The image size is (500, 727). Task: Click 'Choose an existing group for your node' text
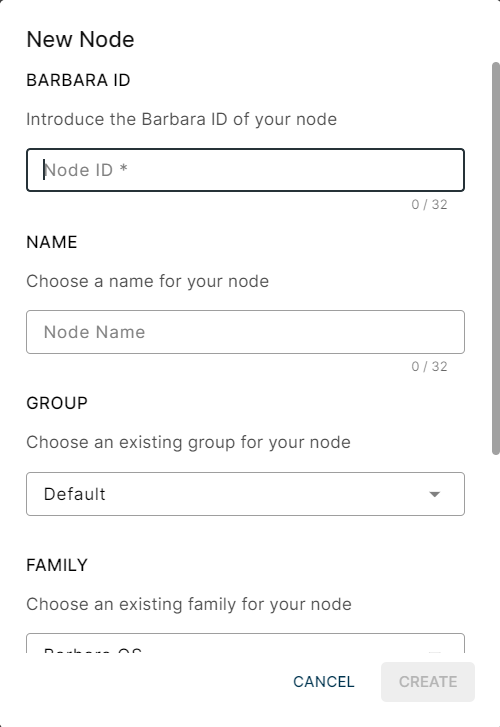coord(188,442)
